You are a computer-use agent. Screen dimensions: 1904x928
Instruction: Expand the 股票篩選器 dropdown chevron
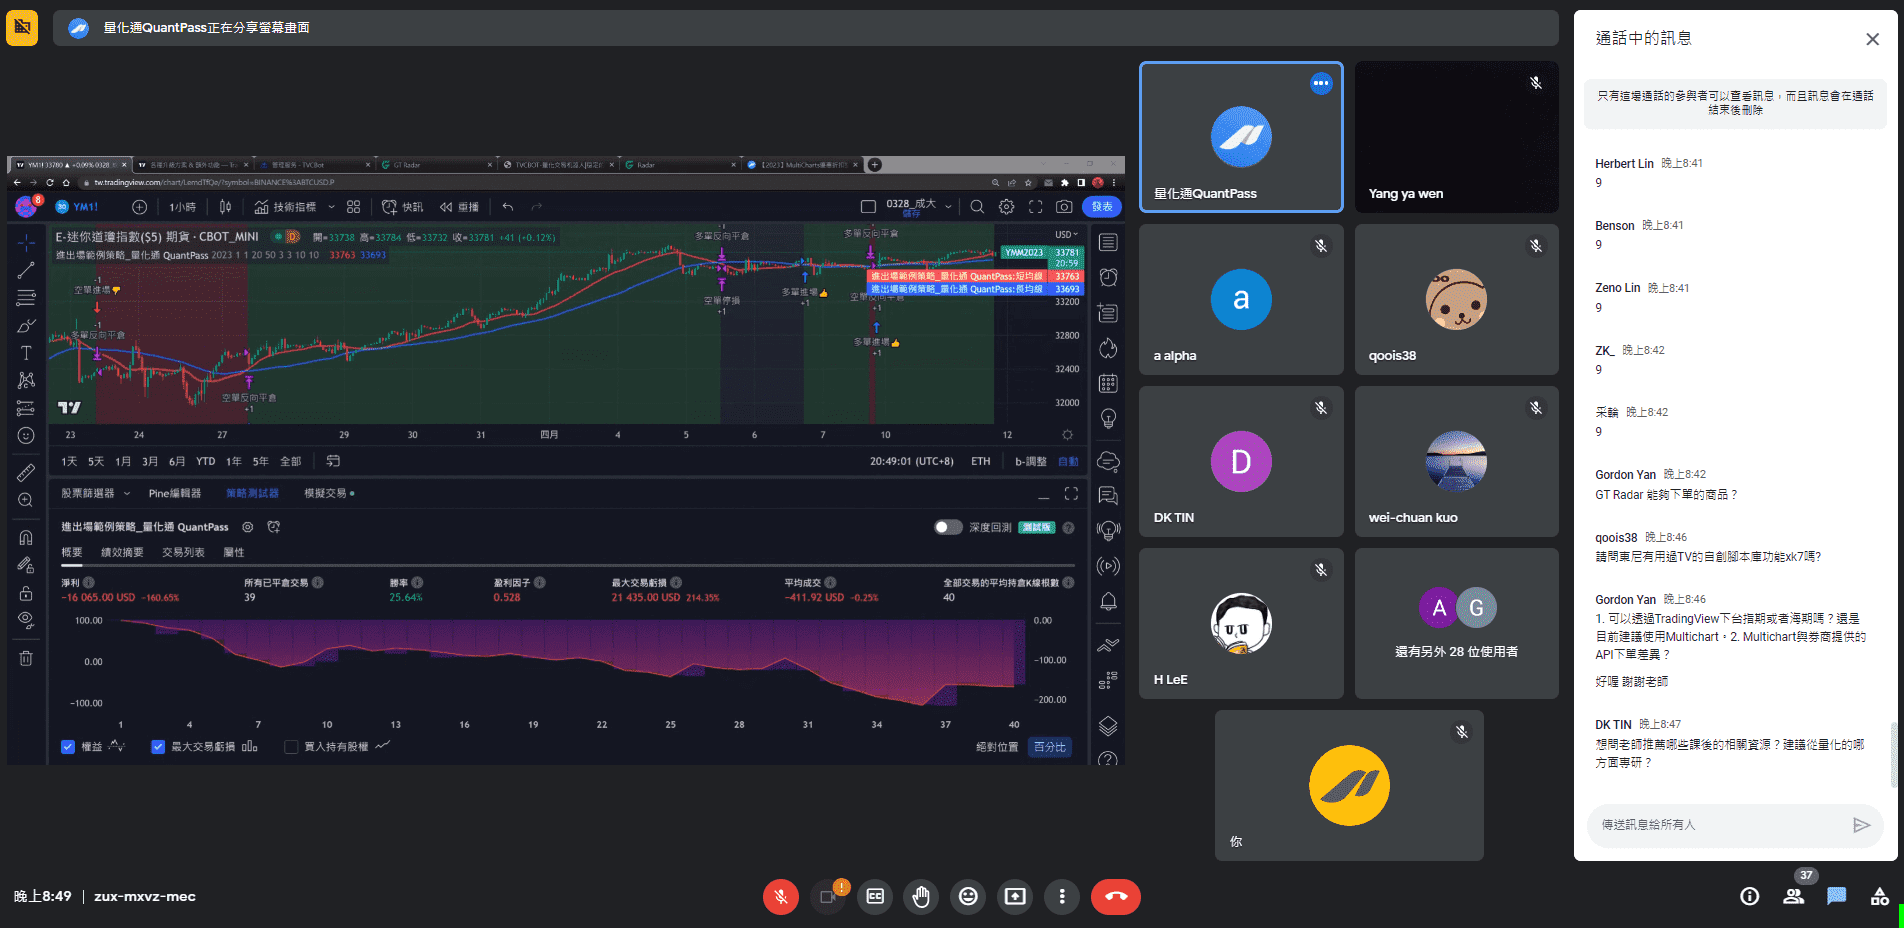click(127, 493)
